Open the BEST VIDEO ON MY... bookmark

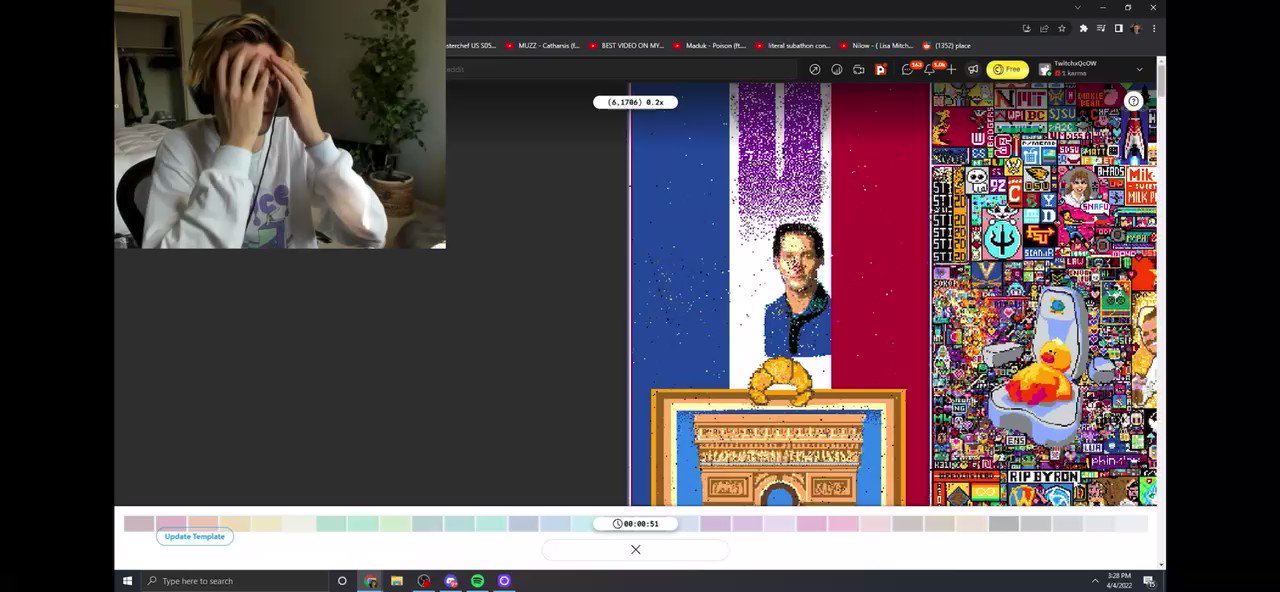click(x=626, y=45)
